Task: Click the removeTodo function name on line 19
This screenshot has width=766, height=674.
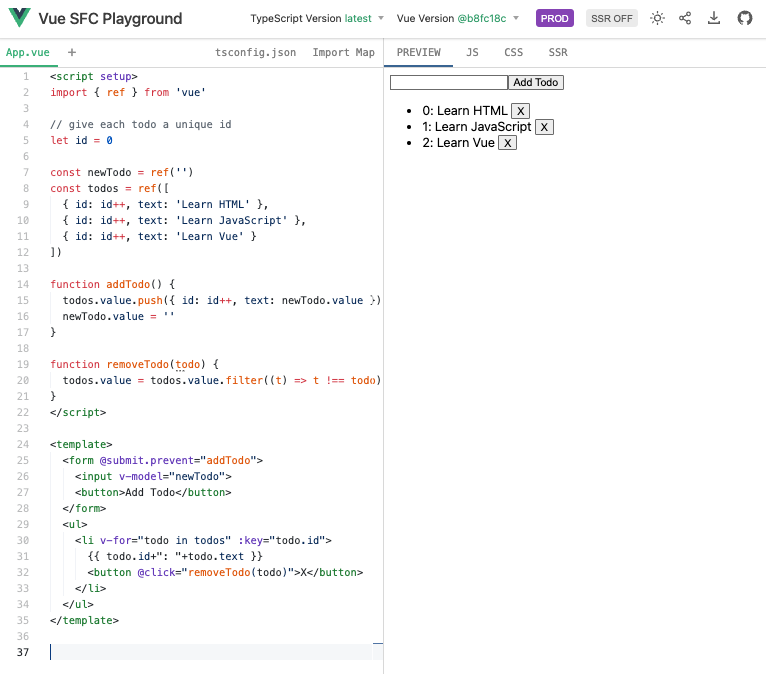Action: click(138, 364)
